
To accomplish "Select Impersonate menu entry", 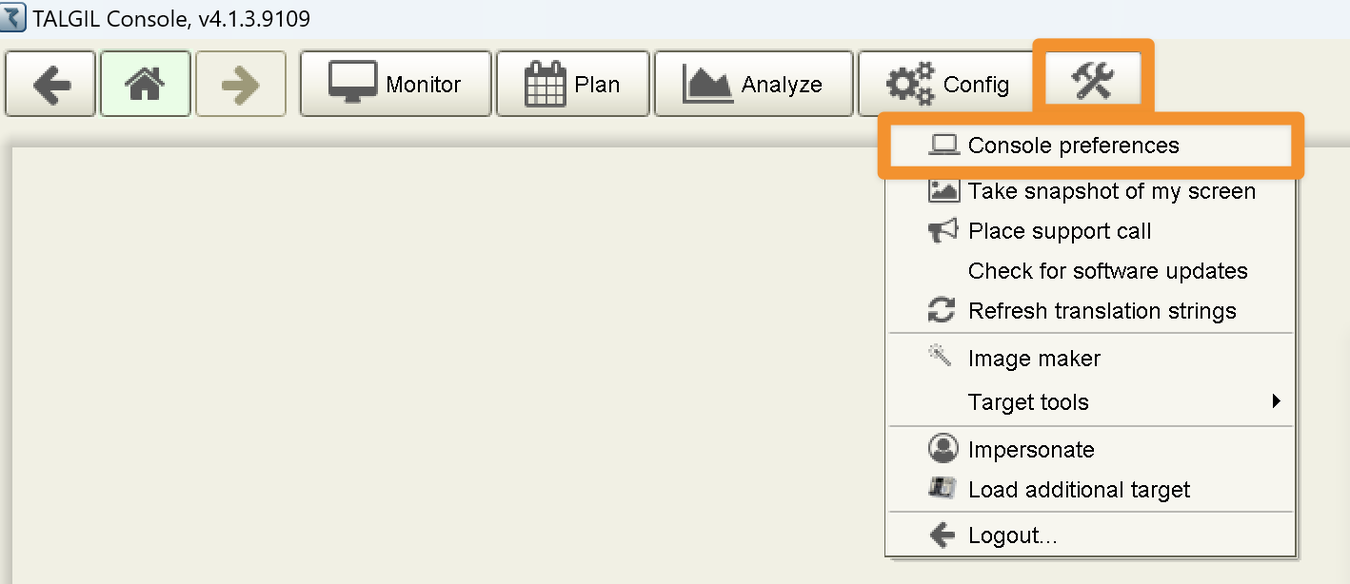I will tap(1091, 449).
